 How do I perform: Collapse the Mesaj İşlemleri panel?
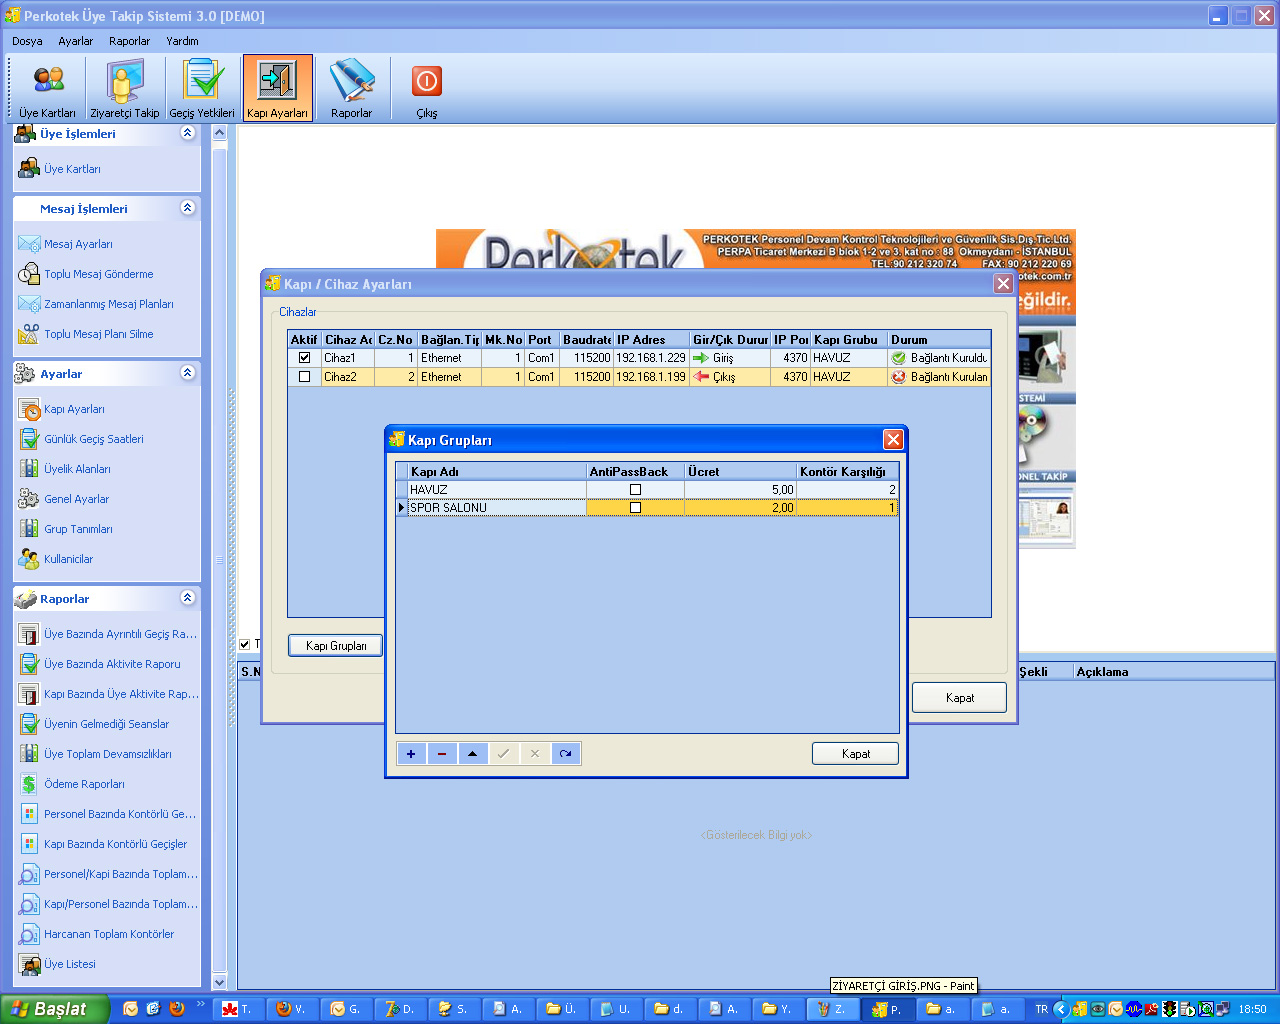pos(187,208)
